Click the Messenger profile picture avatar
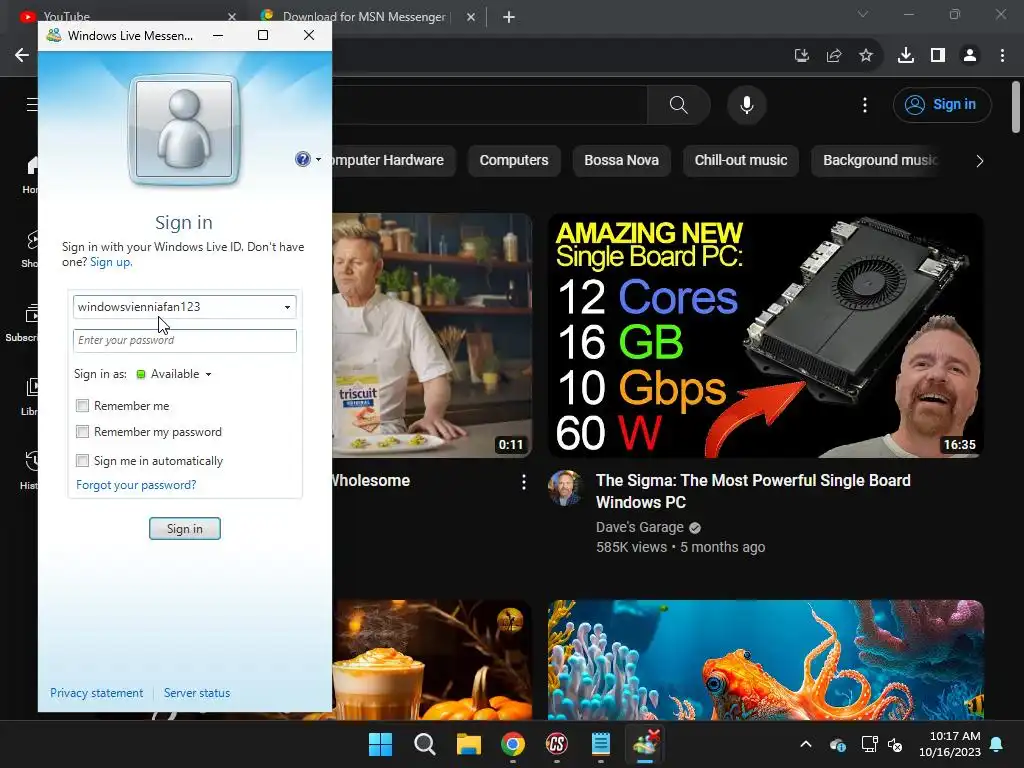 pyautogui.click(x=184, y=129)
